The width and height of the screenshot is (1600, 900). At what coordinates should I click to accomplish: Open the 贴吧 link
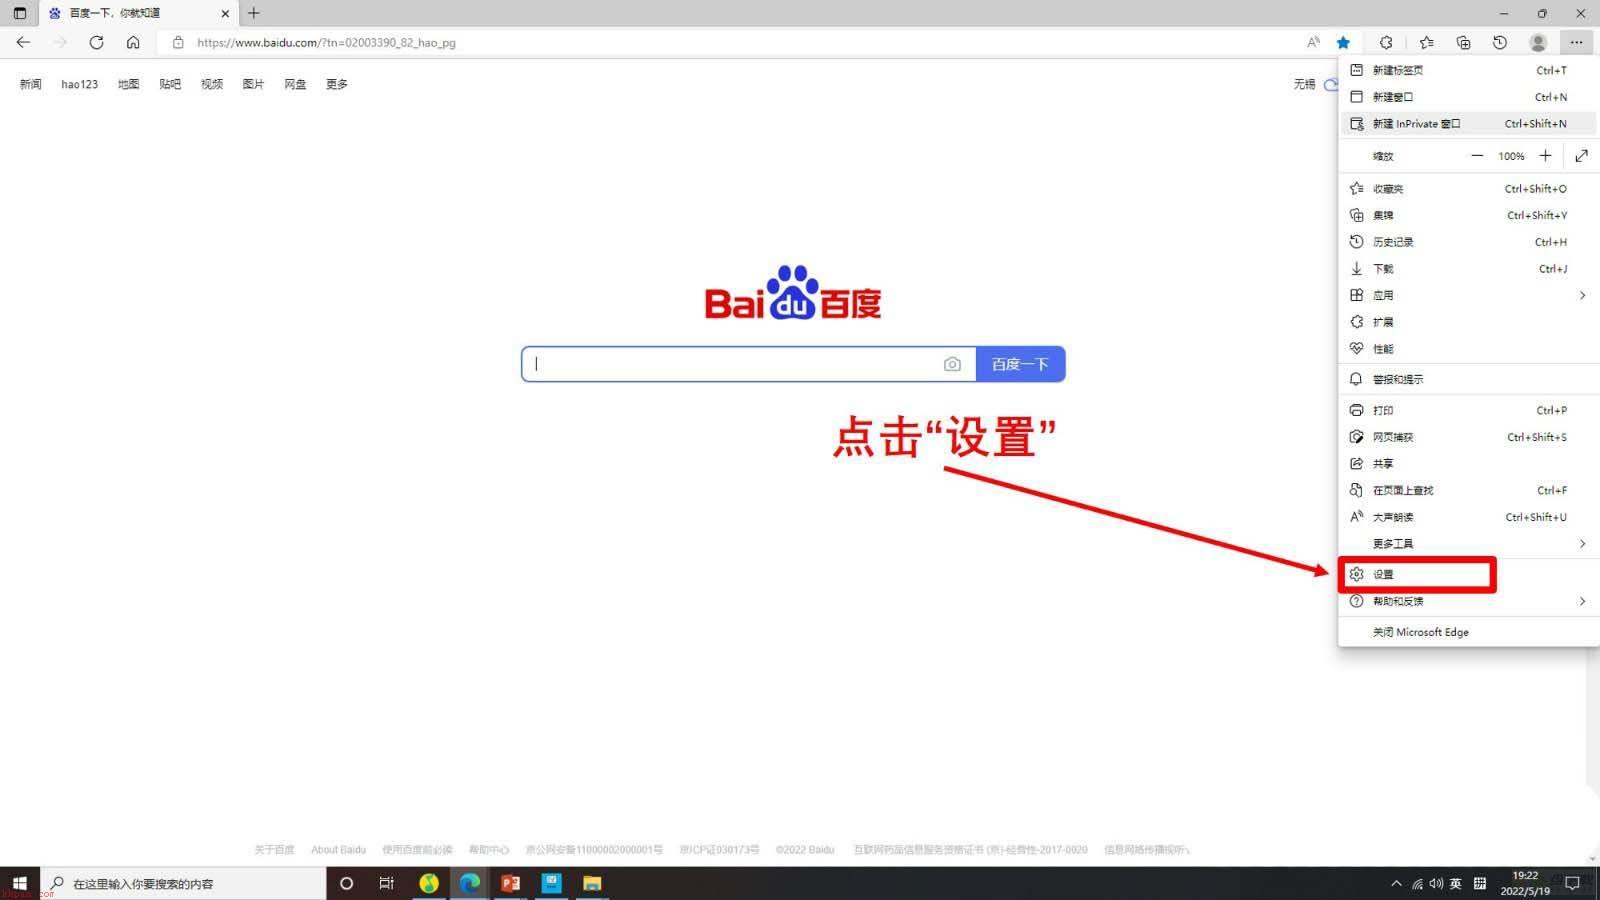pos(170,84)
